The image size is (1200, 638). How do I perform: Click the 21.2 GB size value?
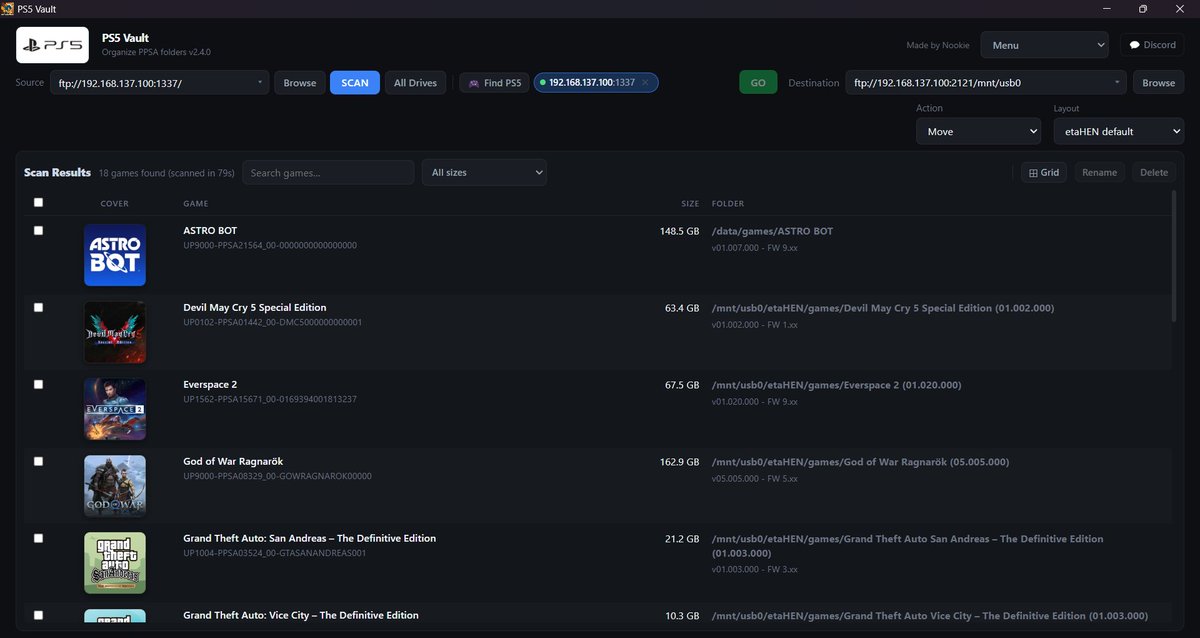pos(682,539)
